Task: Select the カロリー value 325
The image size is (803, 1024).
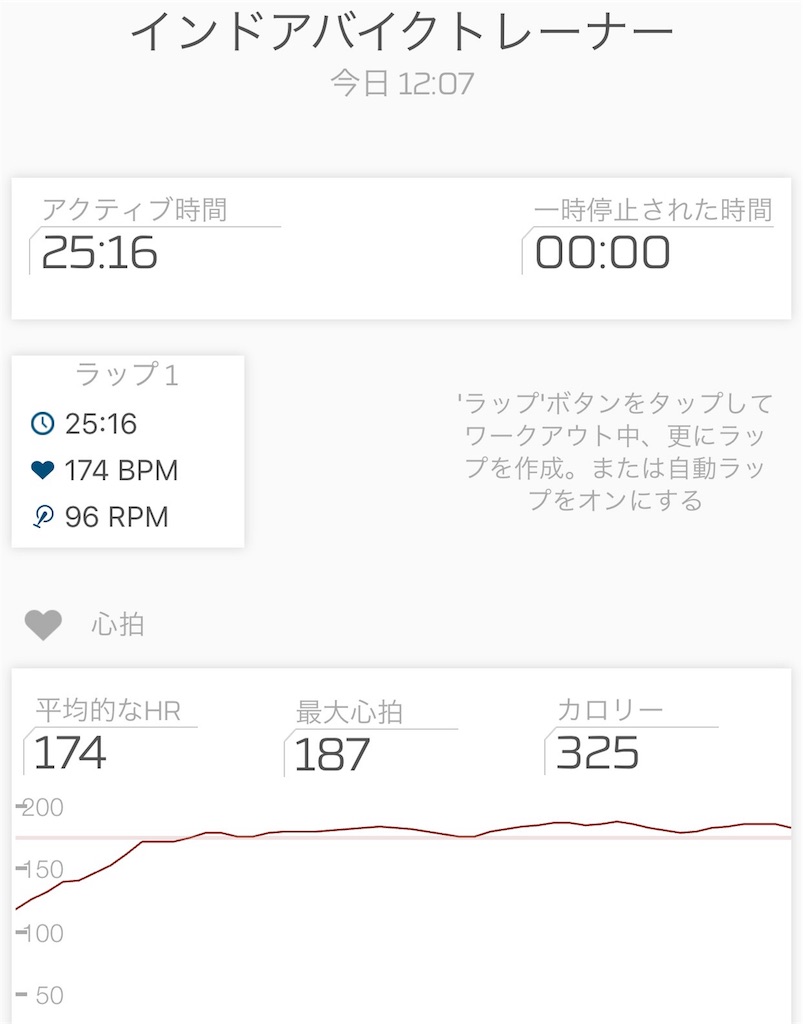Action: (597, 752)
